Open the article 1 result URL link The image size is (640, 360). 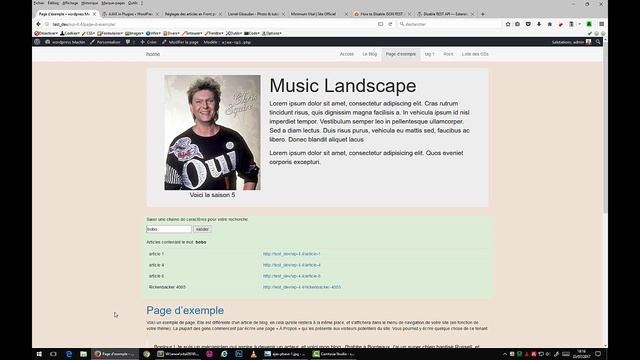291,254
